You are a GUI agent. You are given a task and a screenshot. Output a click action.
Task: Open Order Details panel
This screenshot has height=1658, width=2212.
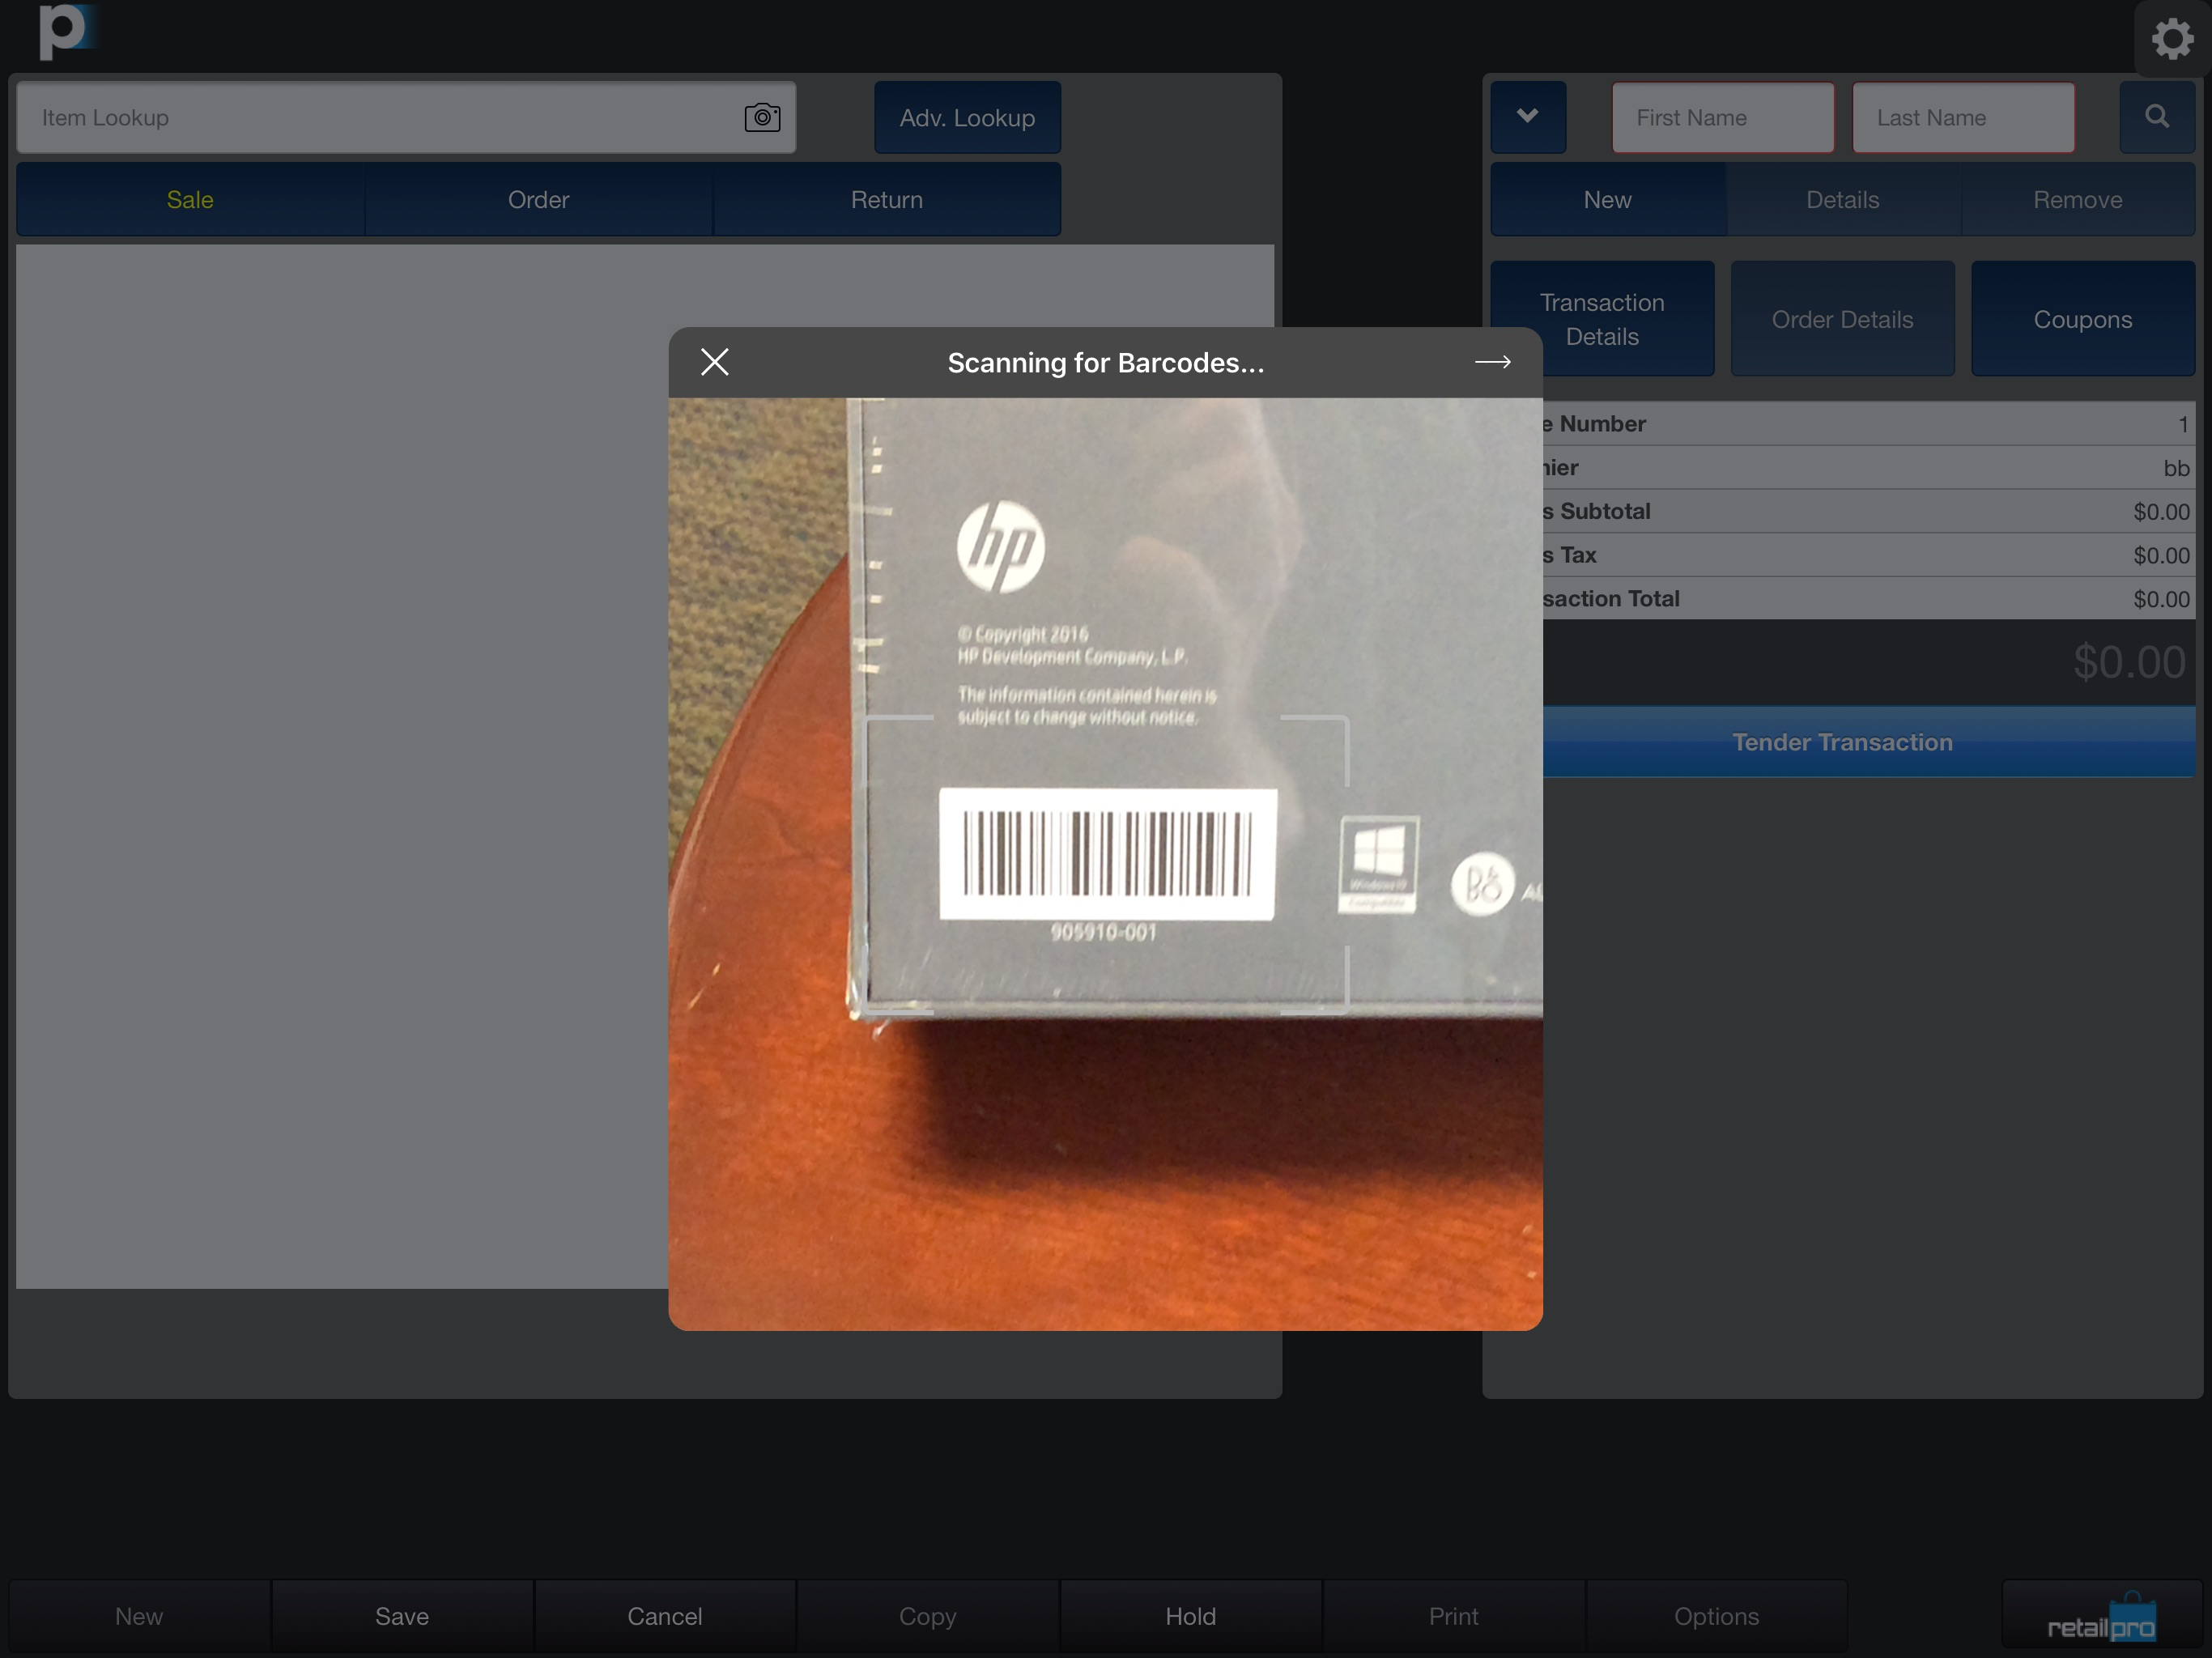pos(1842,319)
